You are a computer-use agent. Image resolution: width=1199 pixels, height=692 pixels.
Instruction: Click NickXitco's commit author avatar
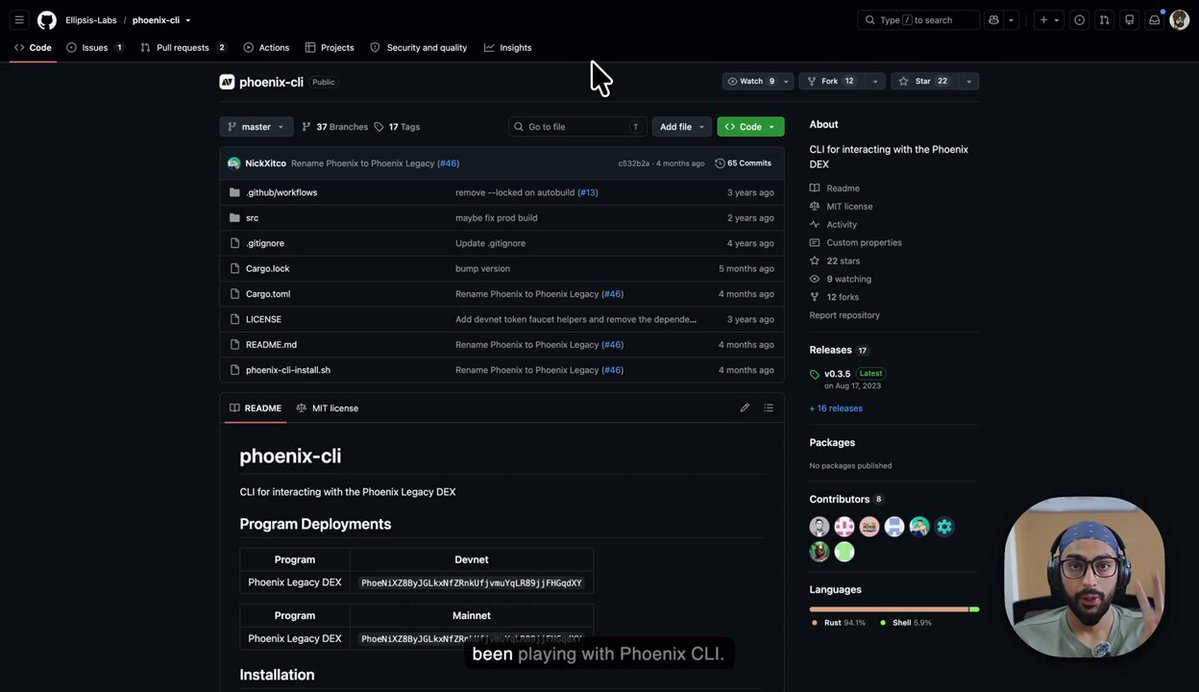pos(234,163)
